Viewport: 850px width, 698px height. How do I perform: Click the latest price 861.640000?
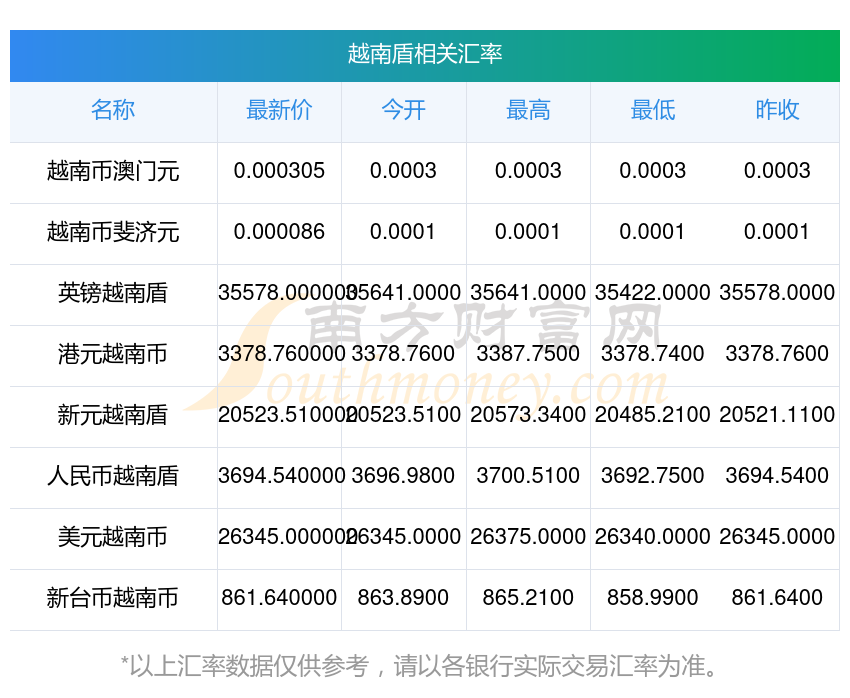click(x=279, y=598)
